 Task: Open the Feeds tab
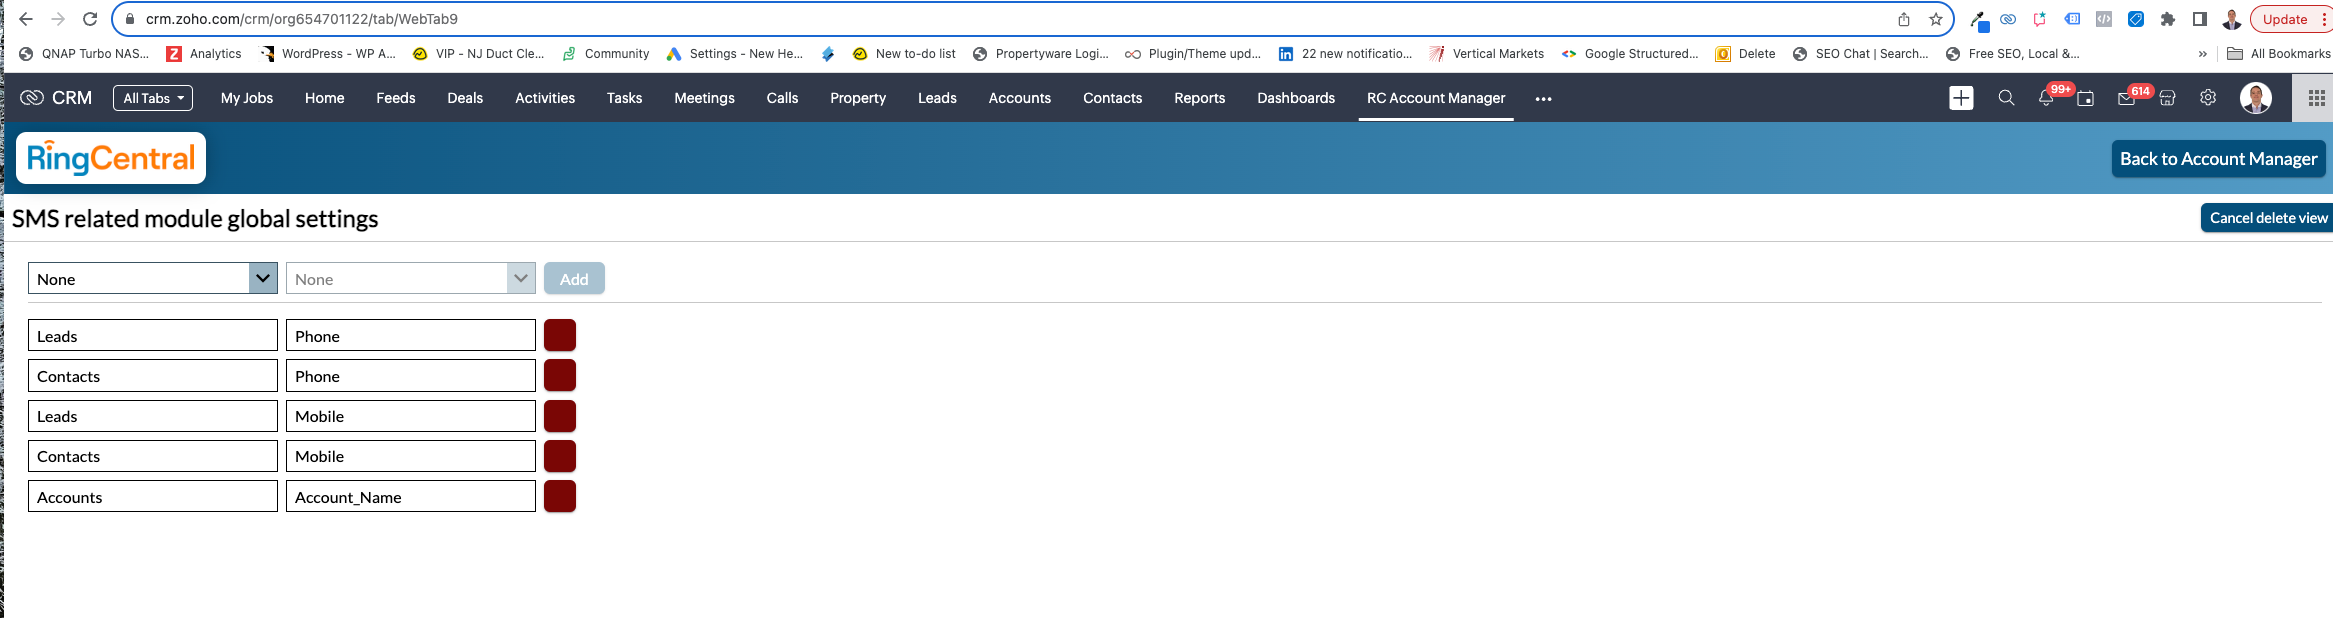396,98
